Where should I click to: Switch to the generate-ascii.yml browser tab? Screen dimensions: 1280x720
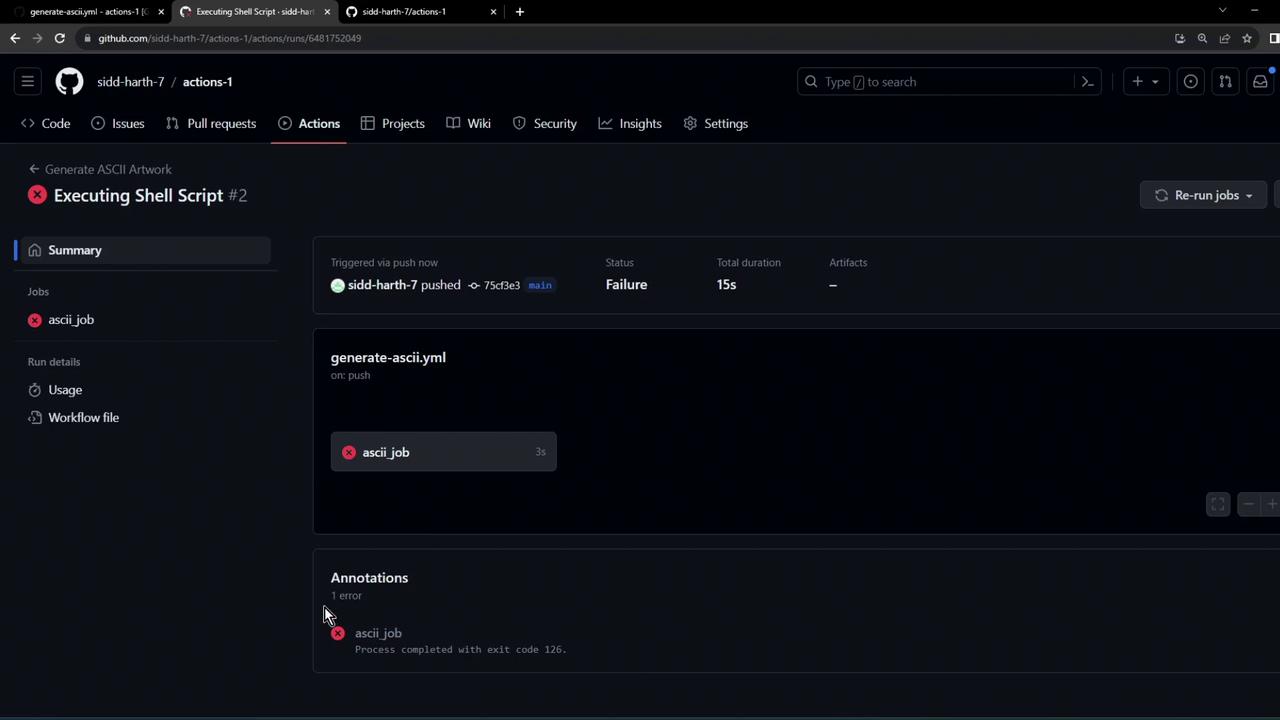(88, 12)
